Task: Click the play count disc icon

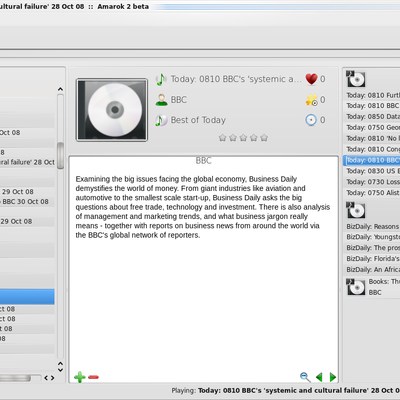Action: click(311, 120)
